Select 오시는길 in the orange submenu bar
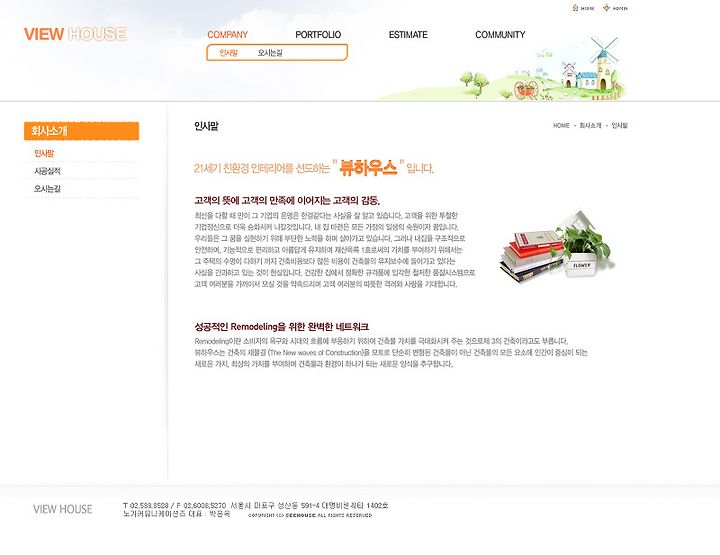Image resolution: width=720 pixels, height=555 pixels. point(270,53)
